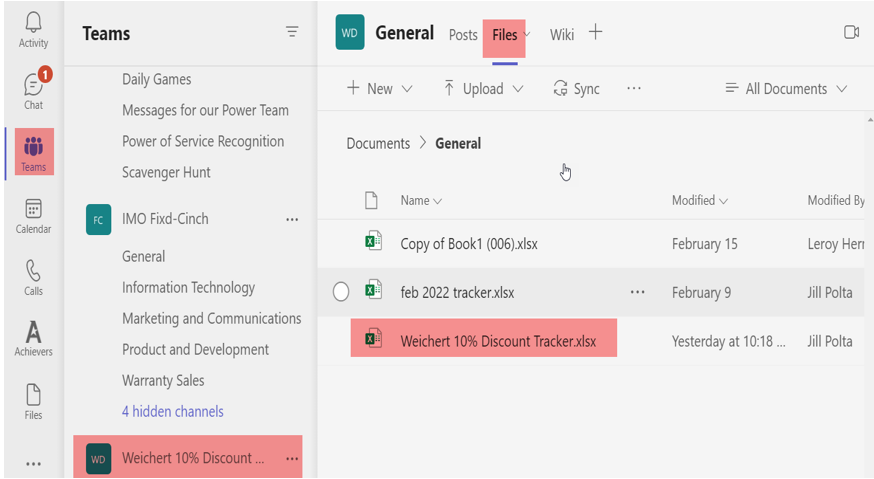The width and height of the screenshot is (874, 479).
Task: Click the Sync button
Action: click(x=576, y=89)
